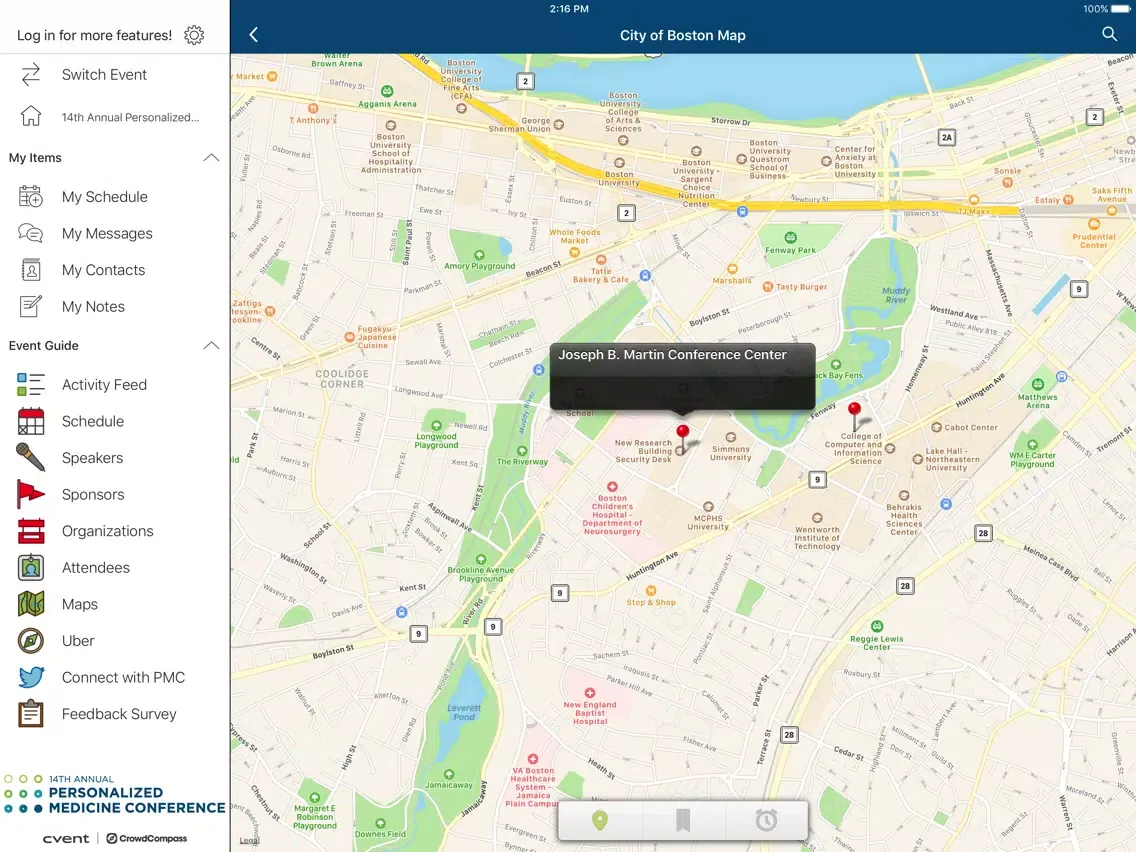The height and width of the screenshot is (852, 1136).
Task: Click the Attendees badge icon
Action: [30, 567]
